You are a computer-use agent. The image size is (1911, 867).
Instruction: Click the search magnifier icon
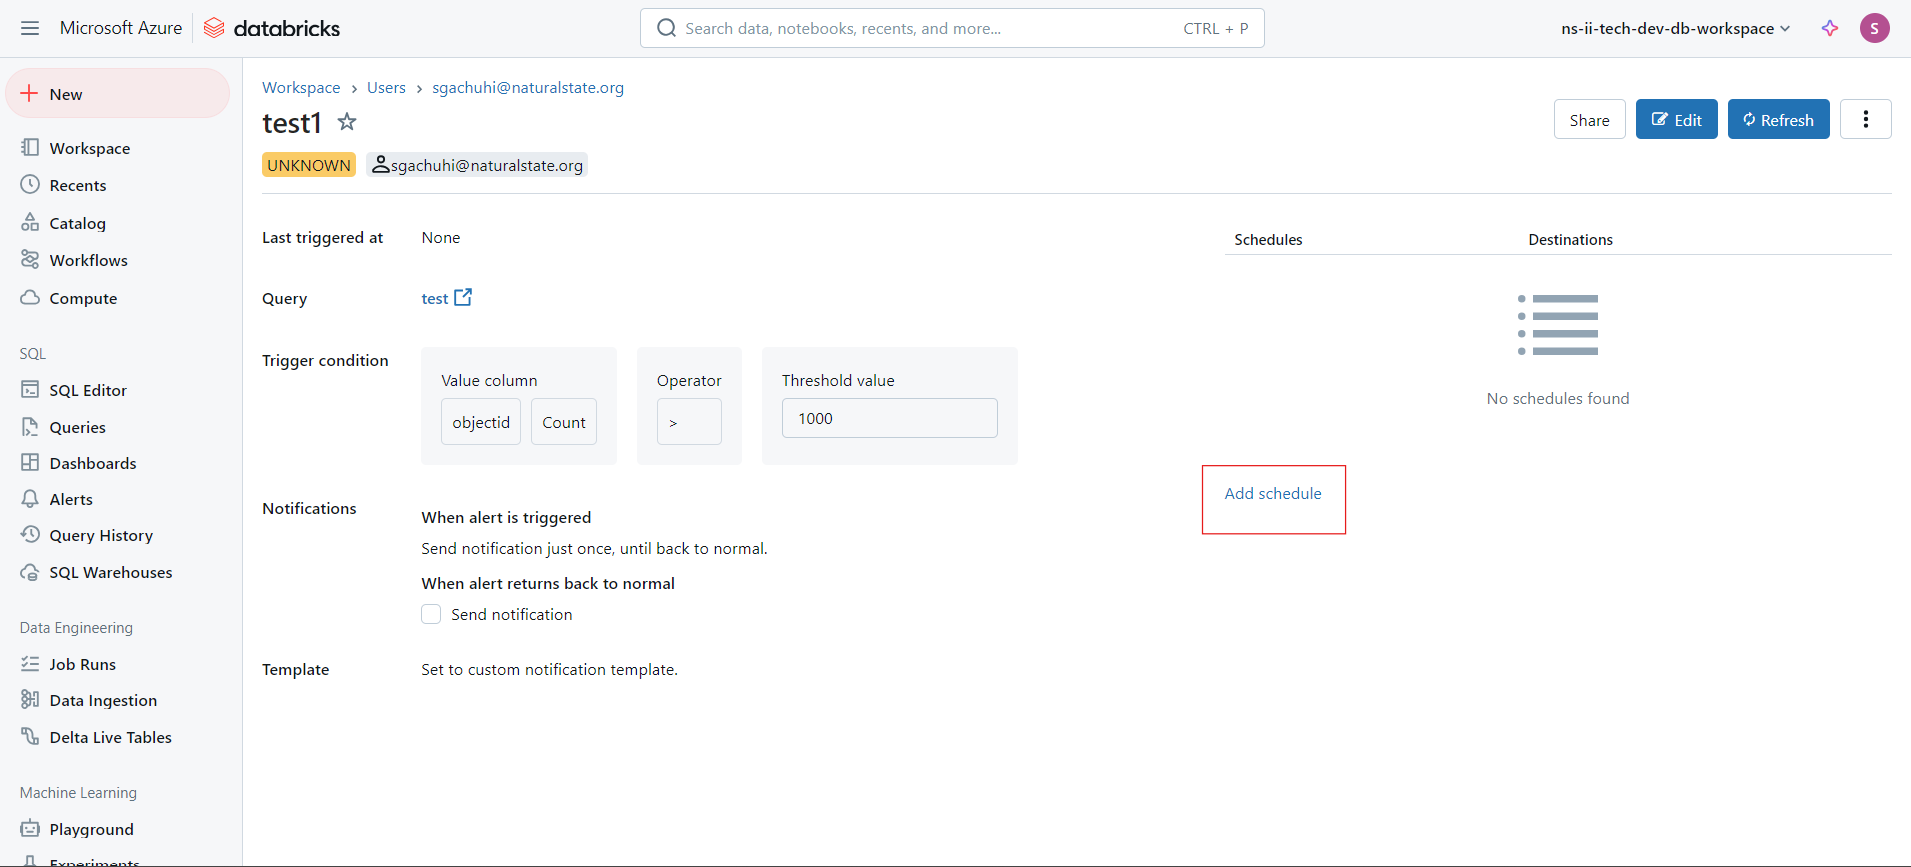pyautogui.click(x=666, y=28)
